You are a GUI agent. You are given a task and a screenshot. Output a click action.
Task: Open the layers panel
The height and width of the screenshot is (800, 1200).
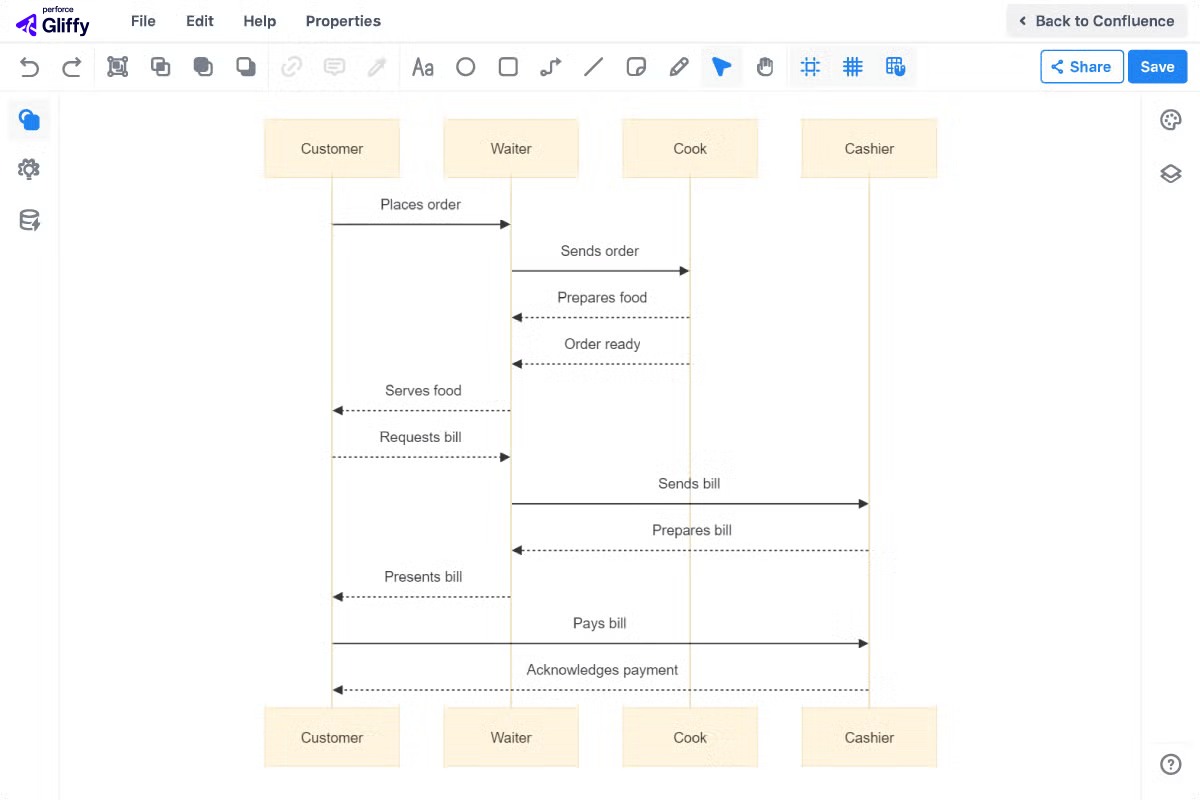tap(1171, 174)
